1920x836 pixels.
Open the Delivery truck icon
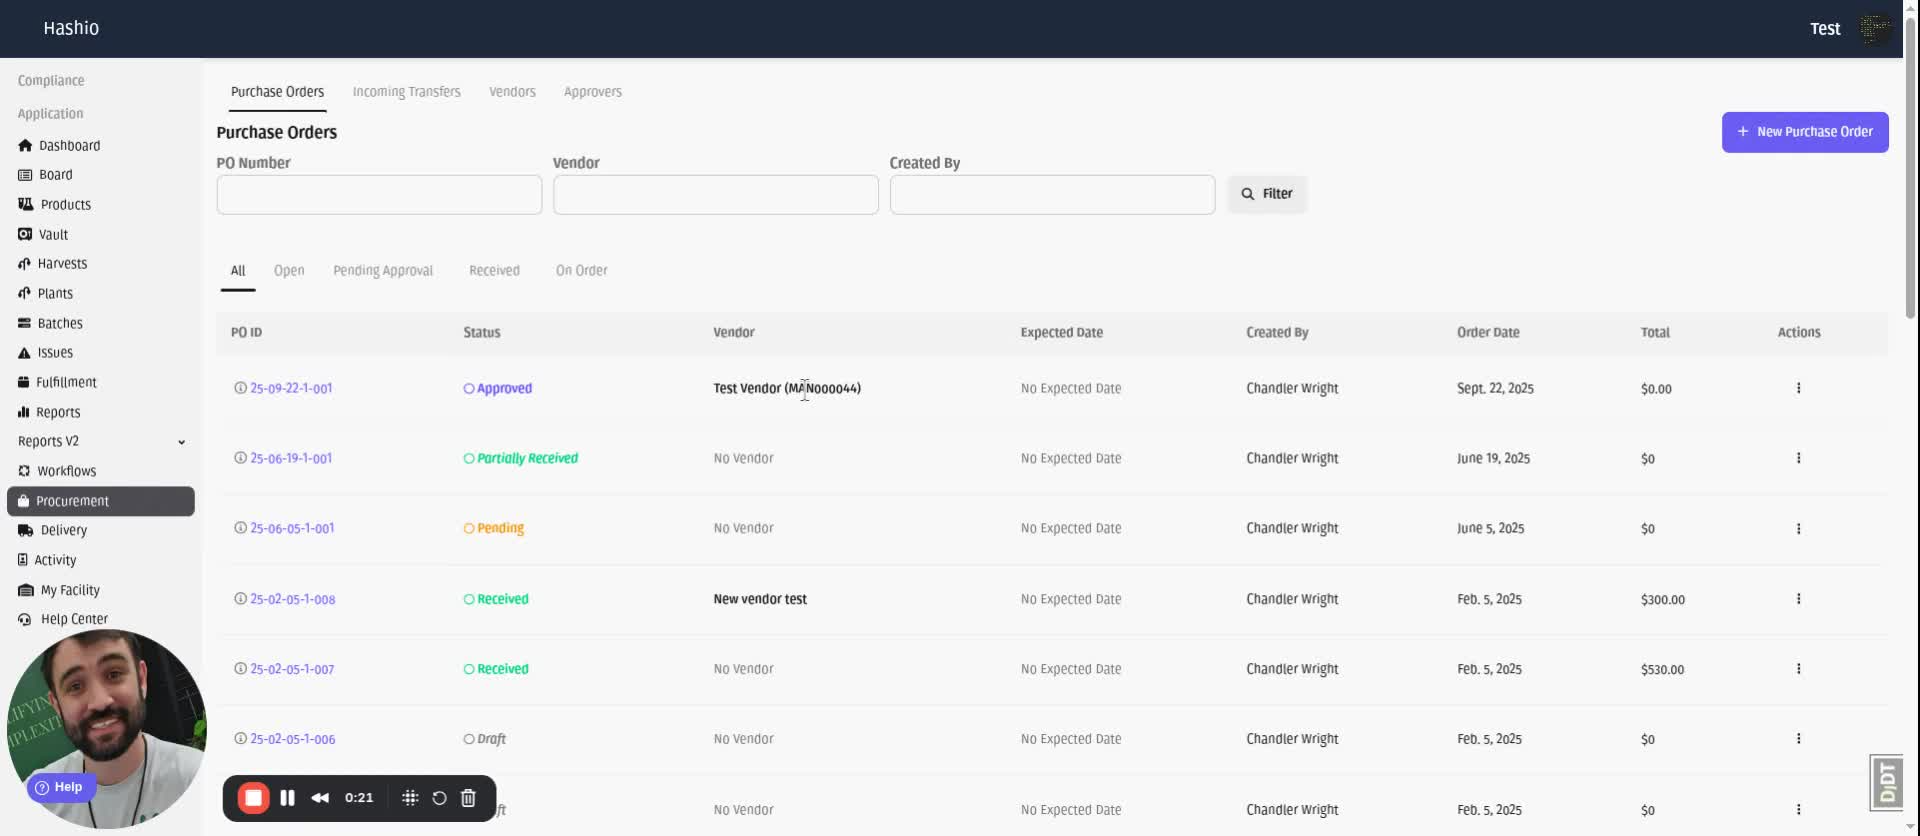pyautogui.click(x=26, y=531)
